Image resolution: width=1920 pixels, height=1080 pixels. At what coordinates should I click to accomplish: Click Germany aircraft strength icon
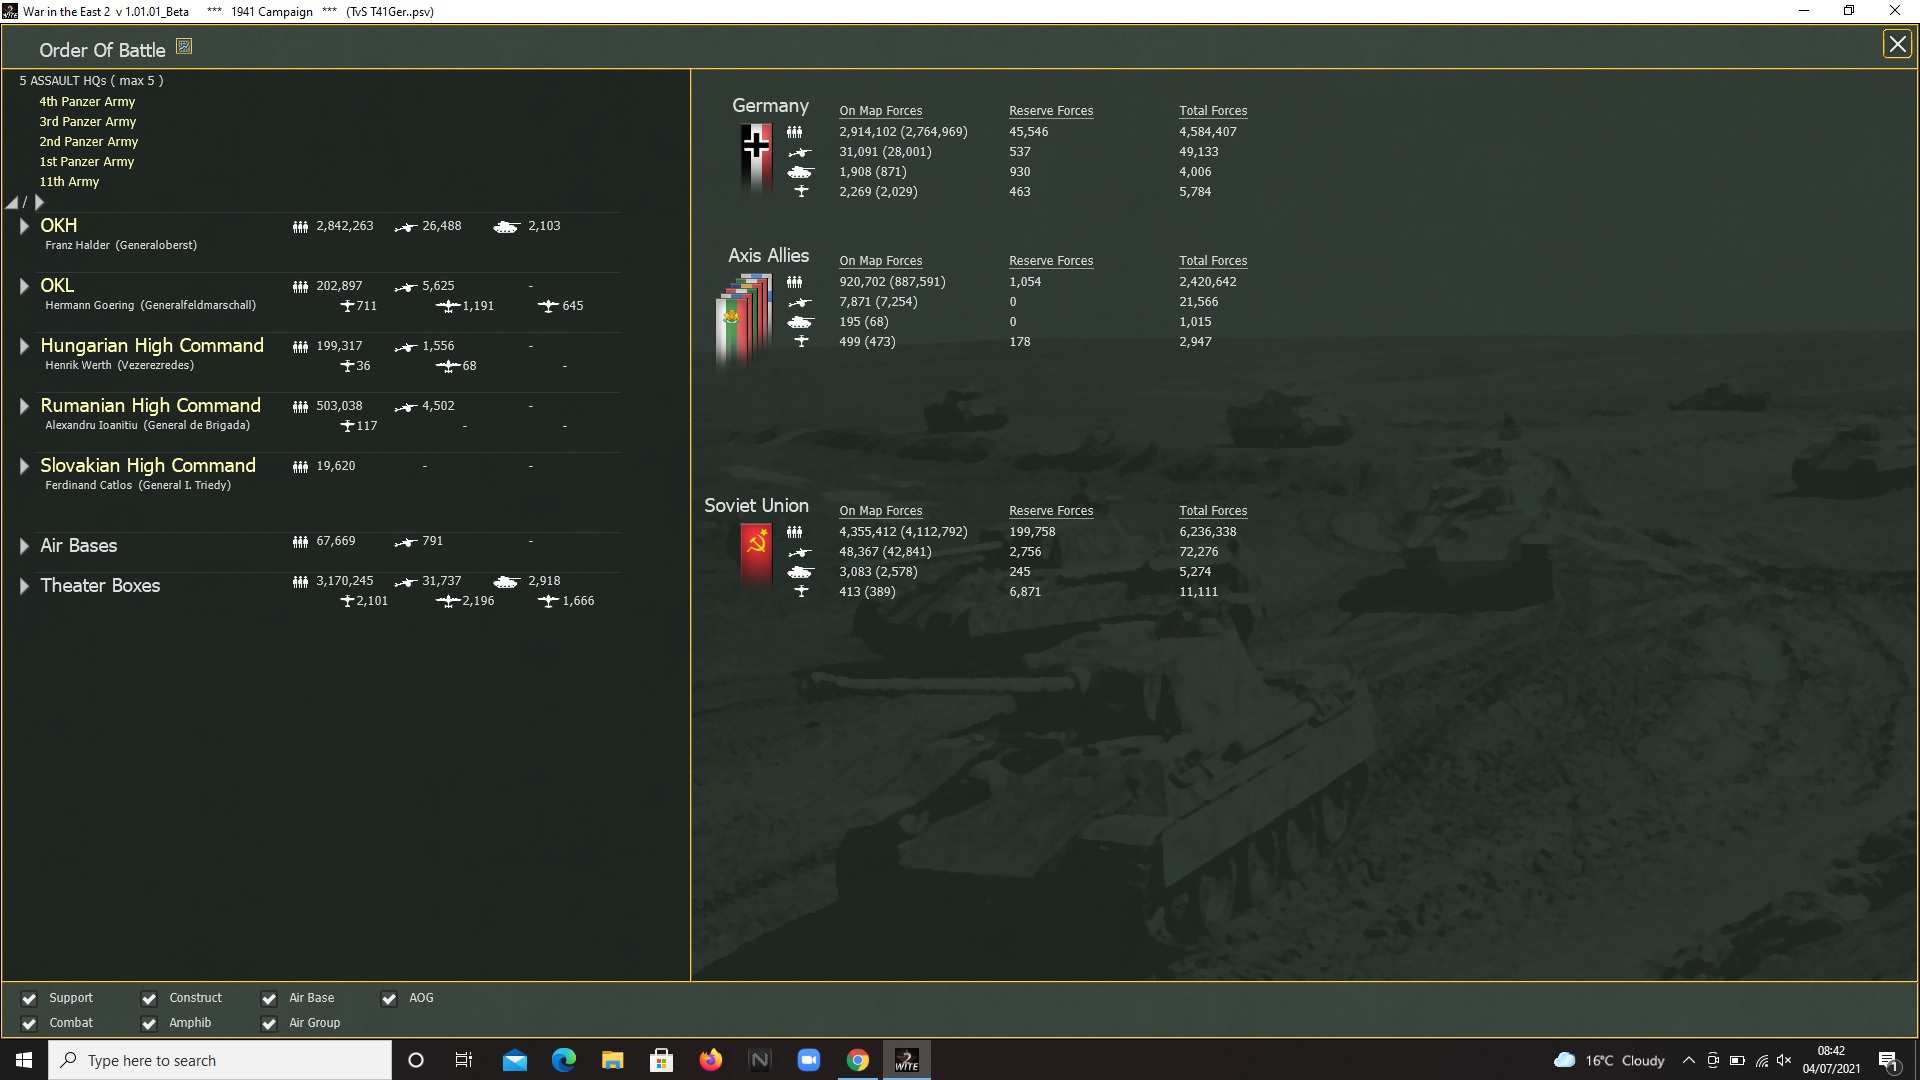(801, 191)
